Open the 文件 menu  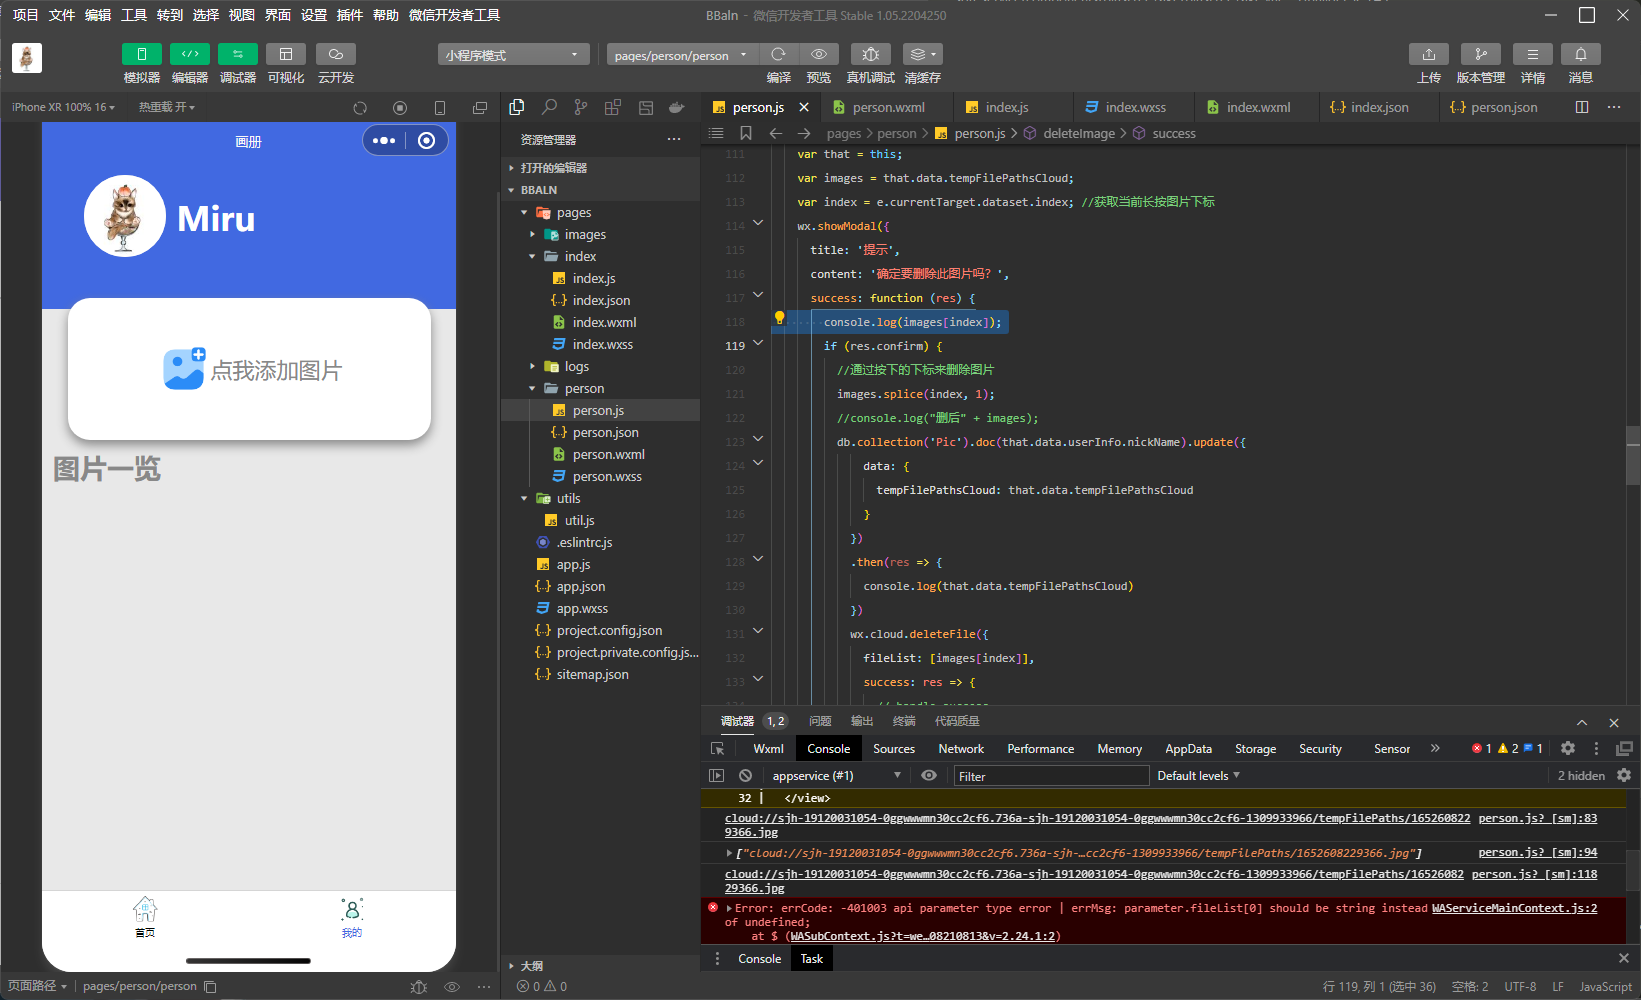pos(62,15)
